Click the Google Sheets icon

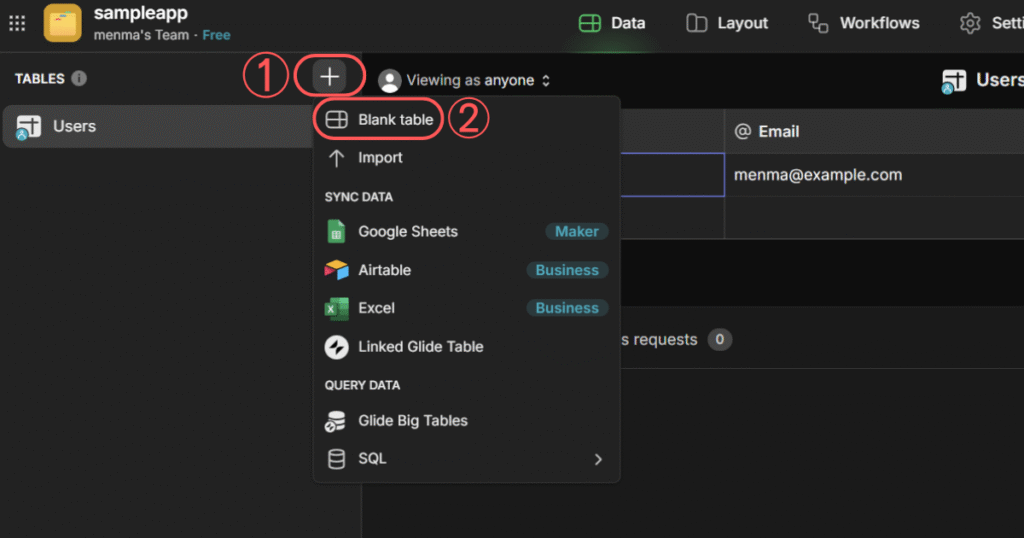pos(336,232)
